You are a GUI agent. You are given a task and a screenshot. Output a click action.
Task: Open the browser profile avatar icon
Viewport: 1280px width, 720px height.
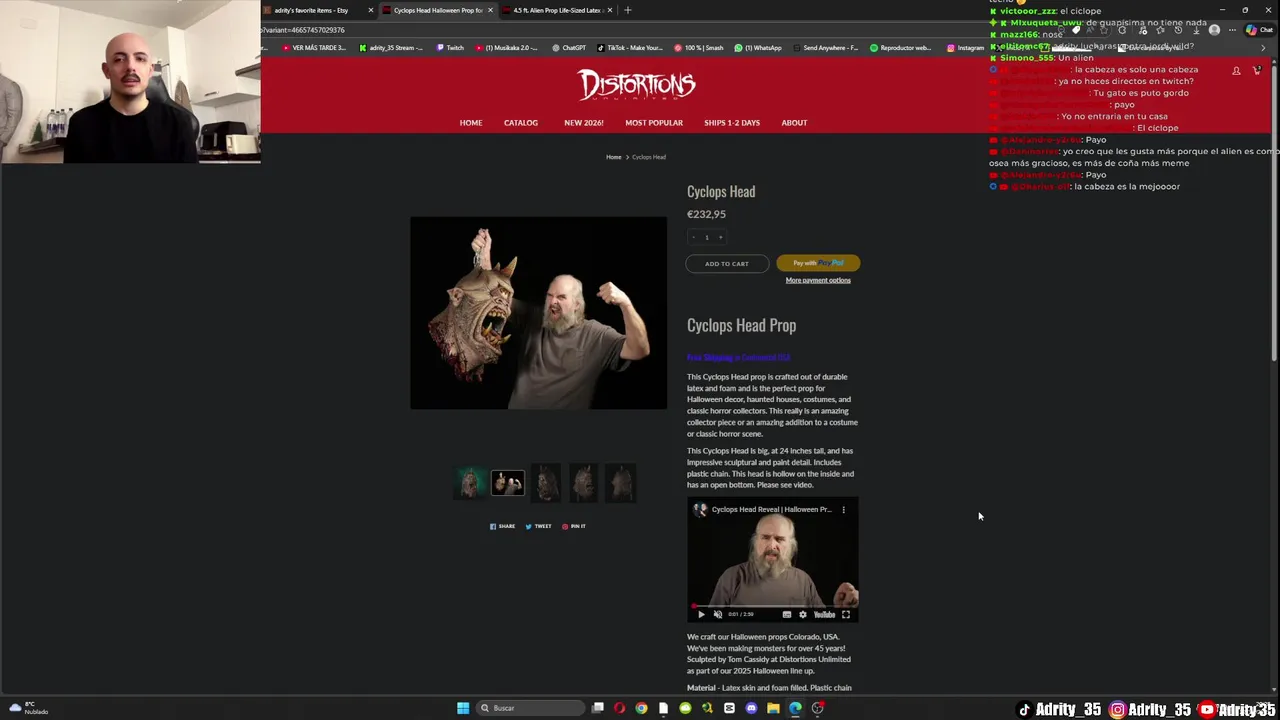tap(1214, 30)
